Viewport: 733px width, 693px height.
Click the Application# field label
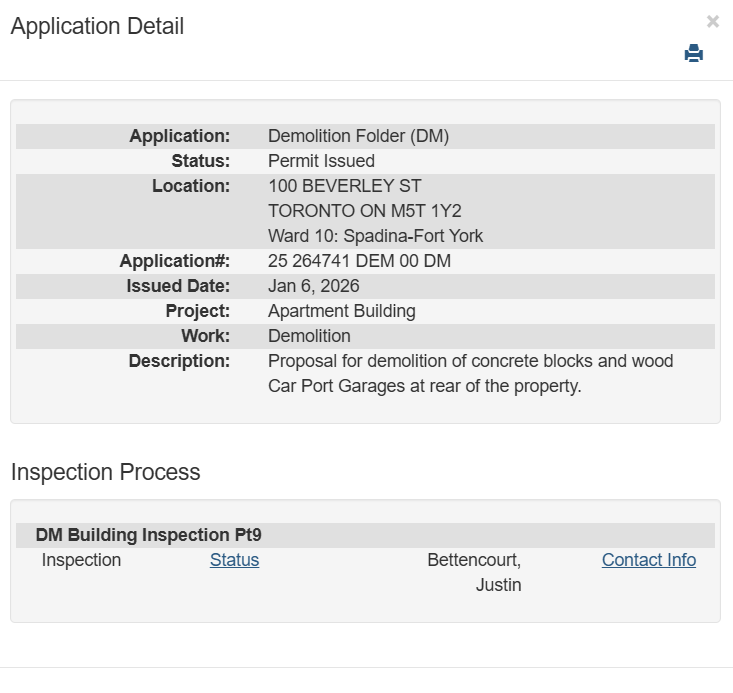[174, 261]
